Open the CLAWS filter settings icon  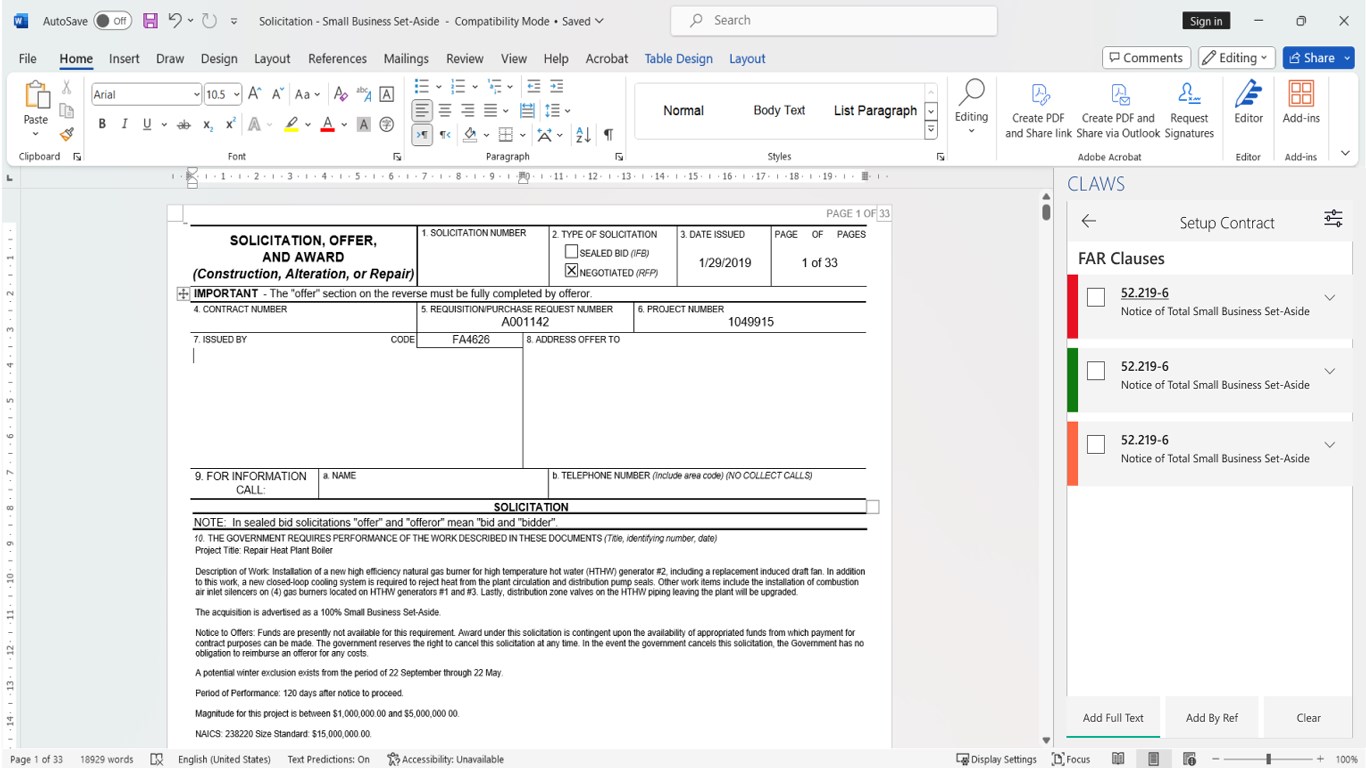(x=1333, y=219)
